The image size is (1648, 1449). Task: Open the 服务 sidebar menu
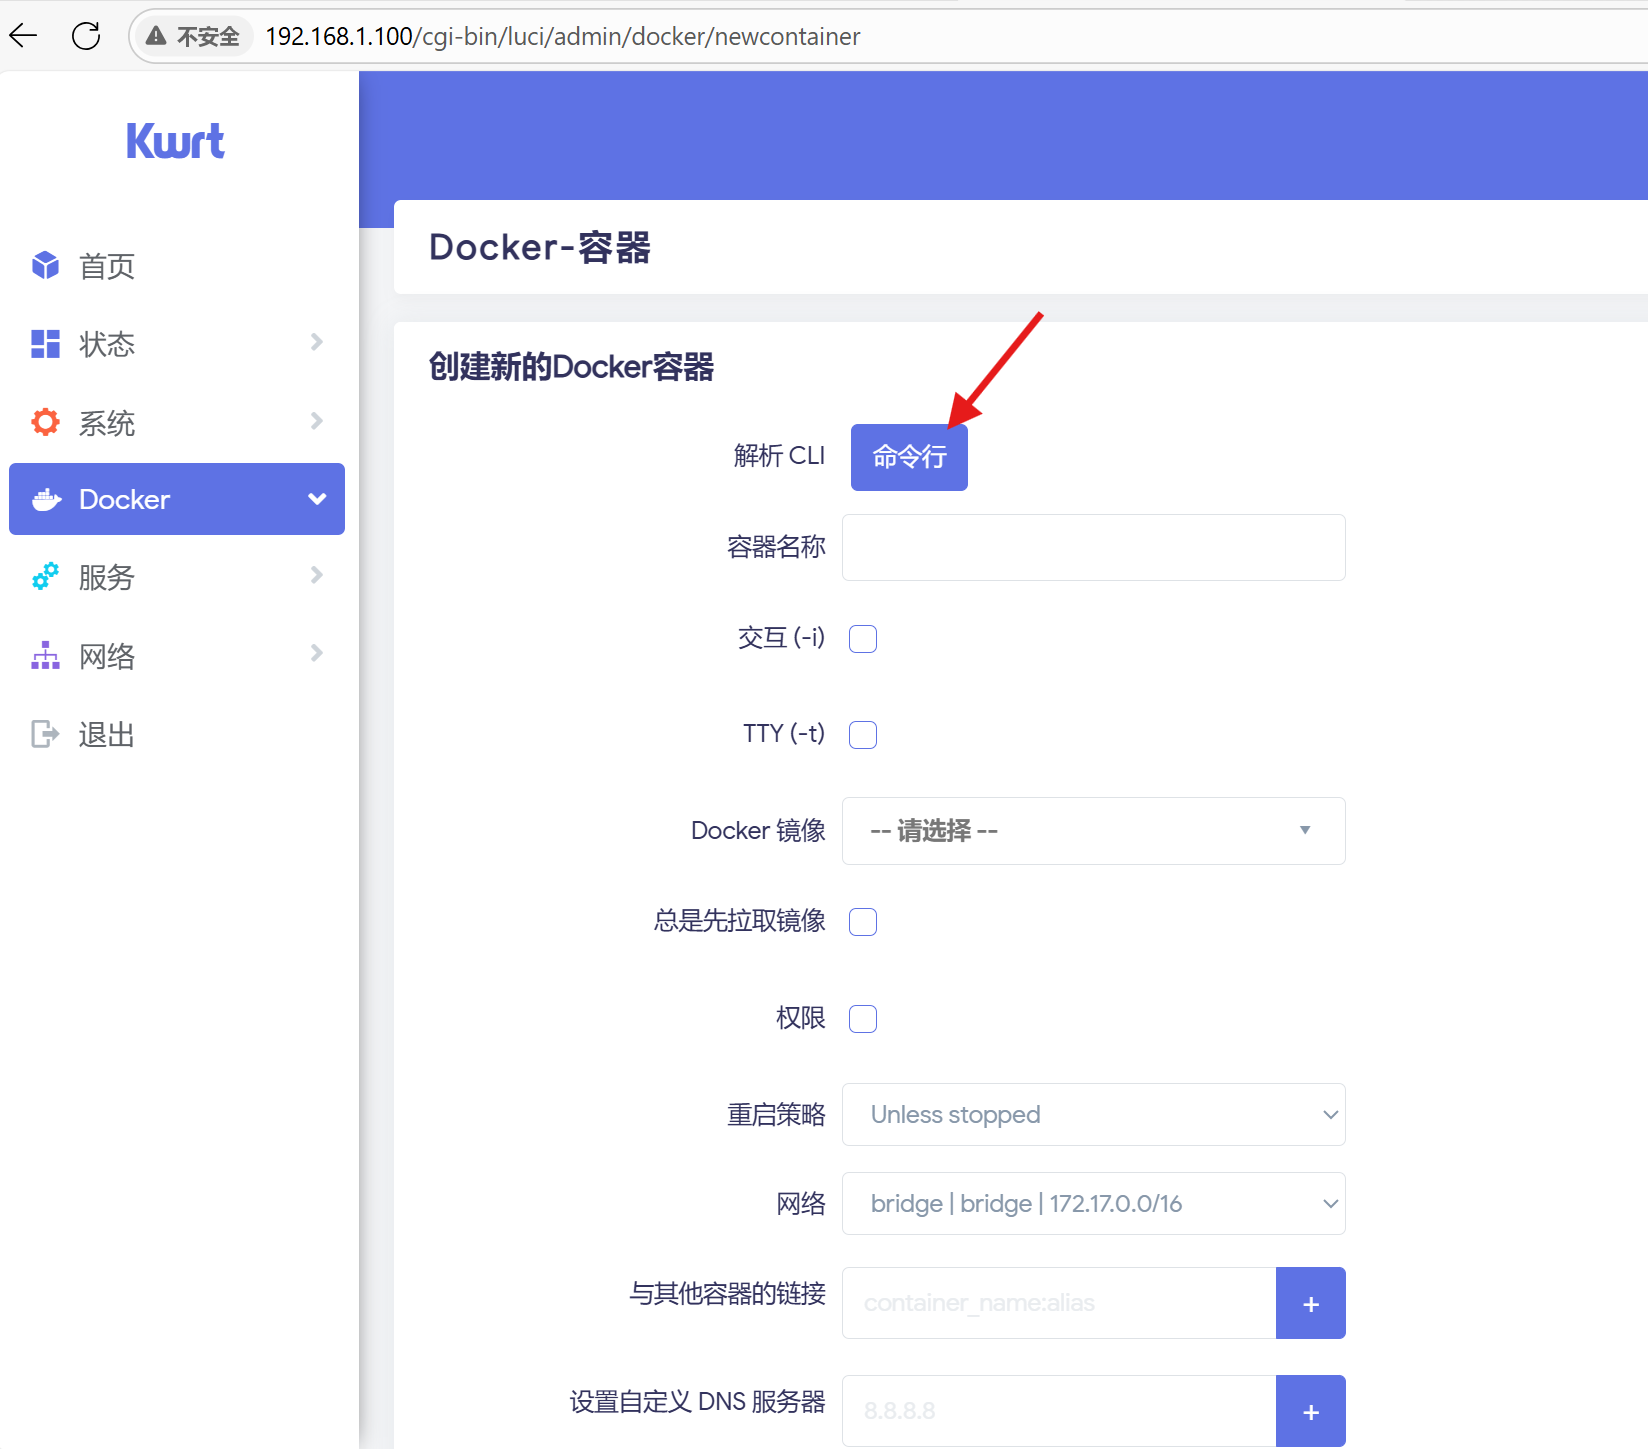[x=177, y=577]
